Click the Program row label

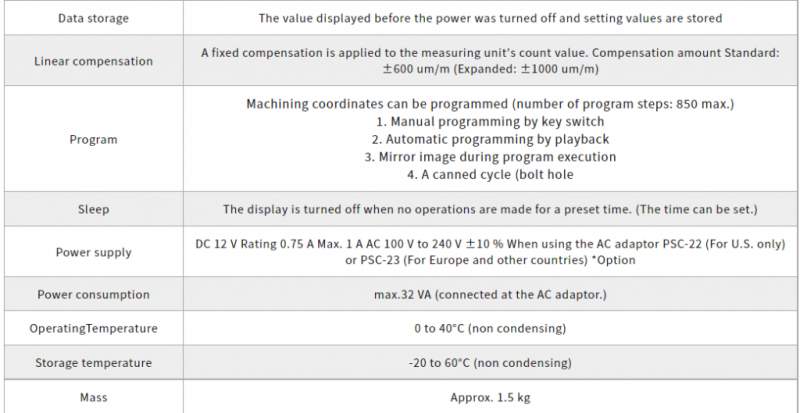[93, 139]
